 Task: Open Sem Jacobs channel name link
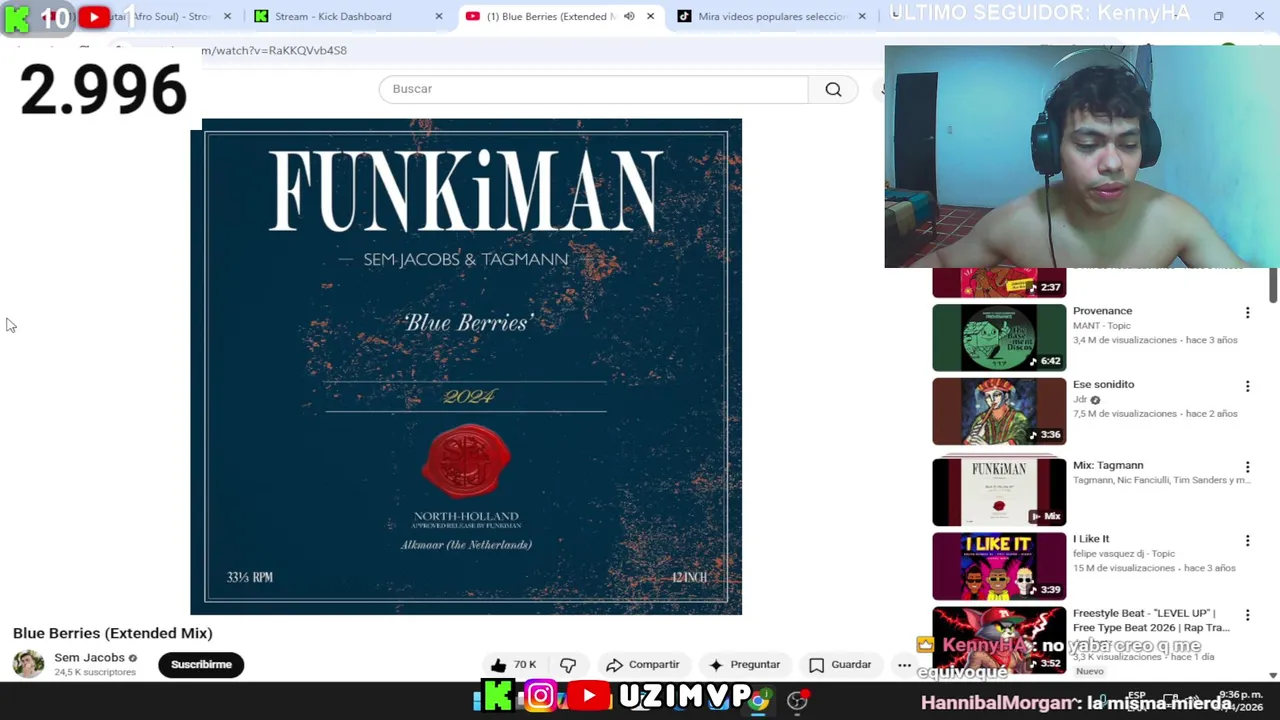click(89, 658)
